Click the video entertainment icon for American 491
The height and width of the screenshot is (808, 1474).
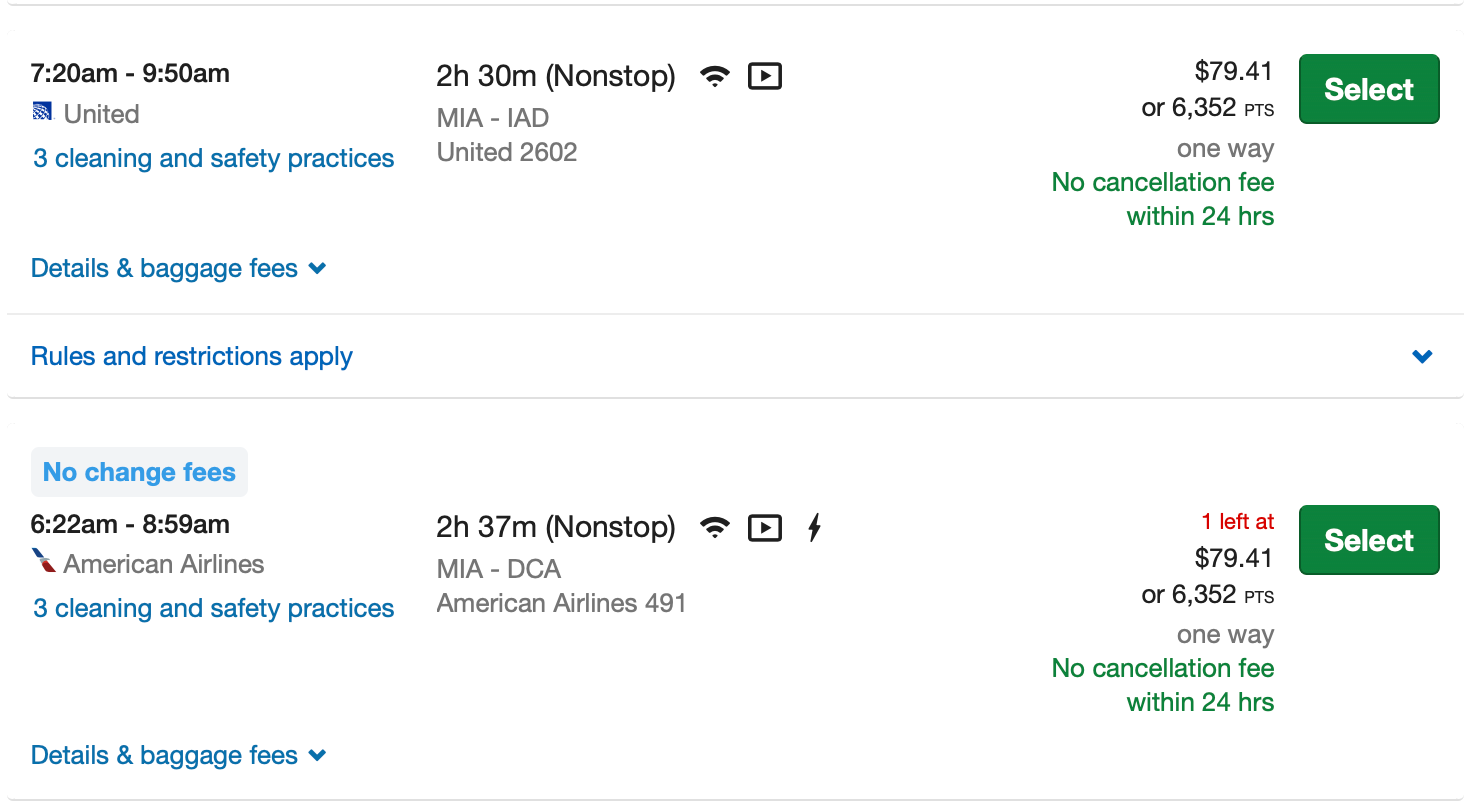click(x=765, y=527)
